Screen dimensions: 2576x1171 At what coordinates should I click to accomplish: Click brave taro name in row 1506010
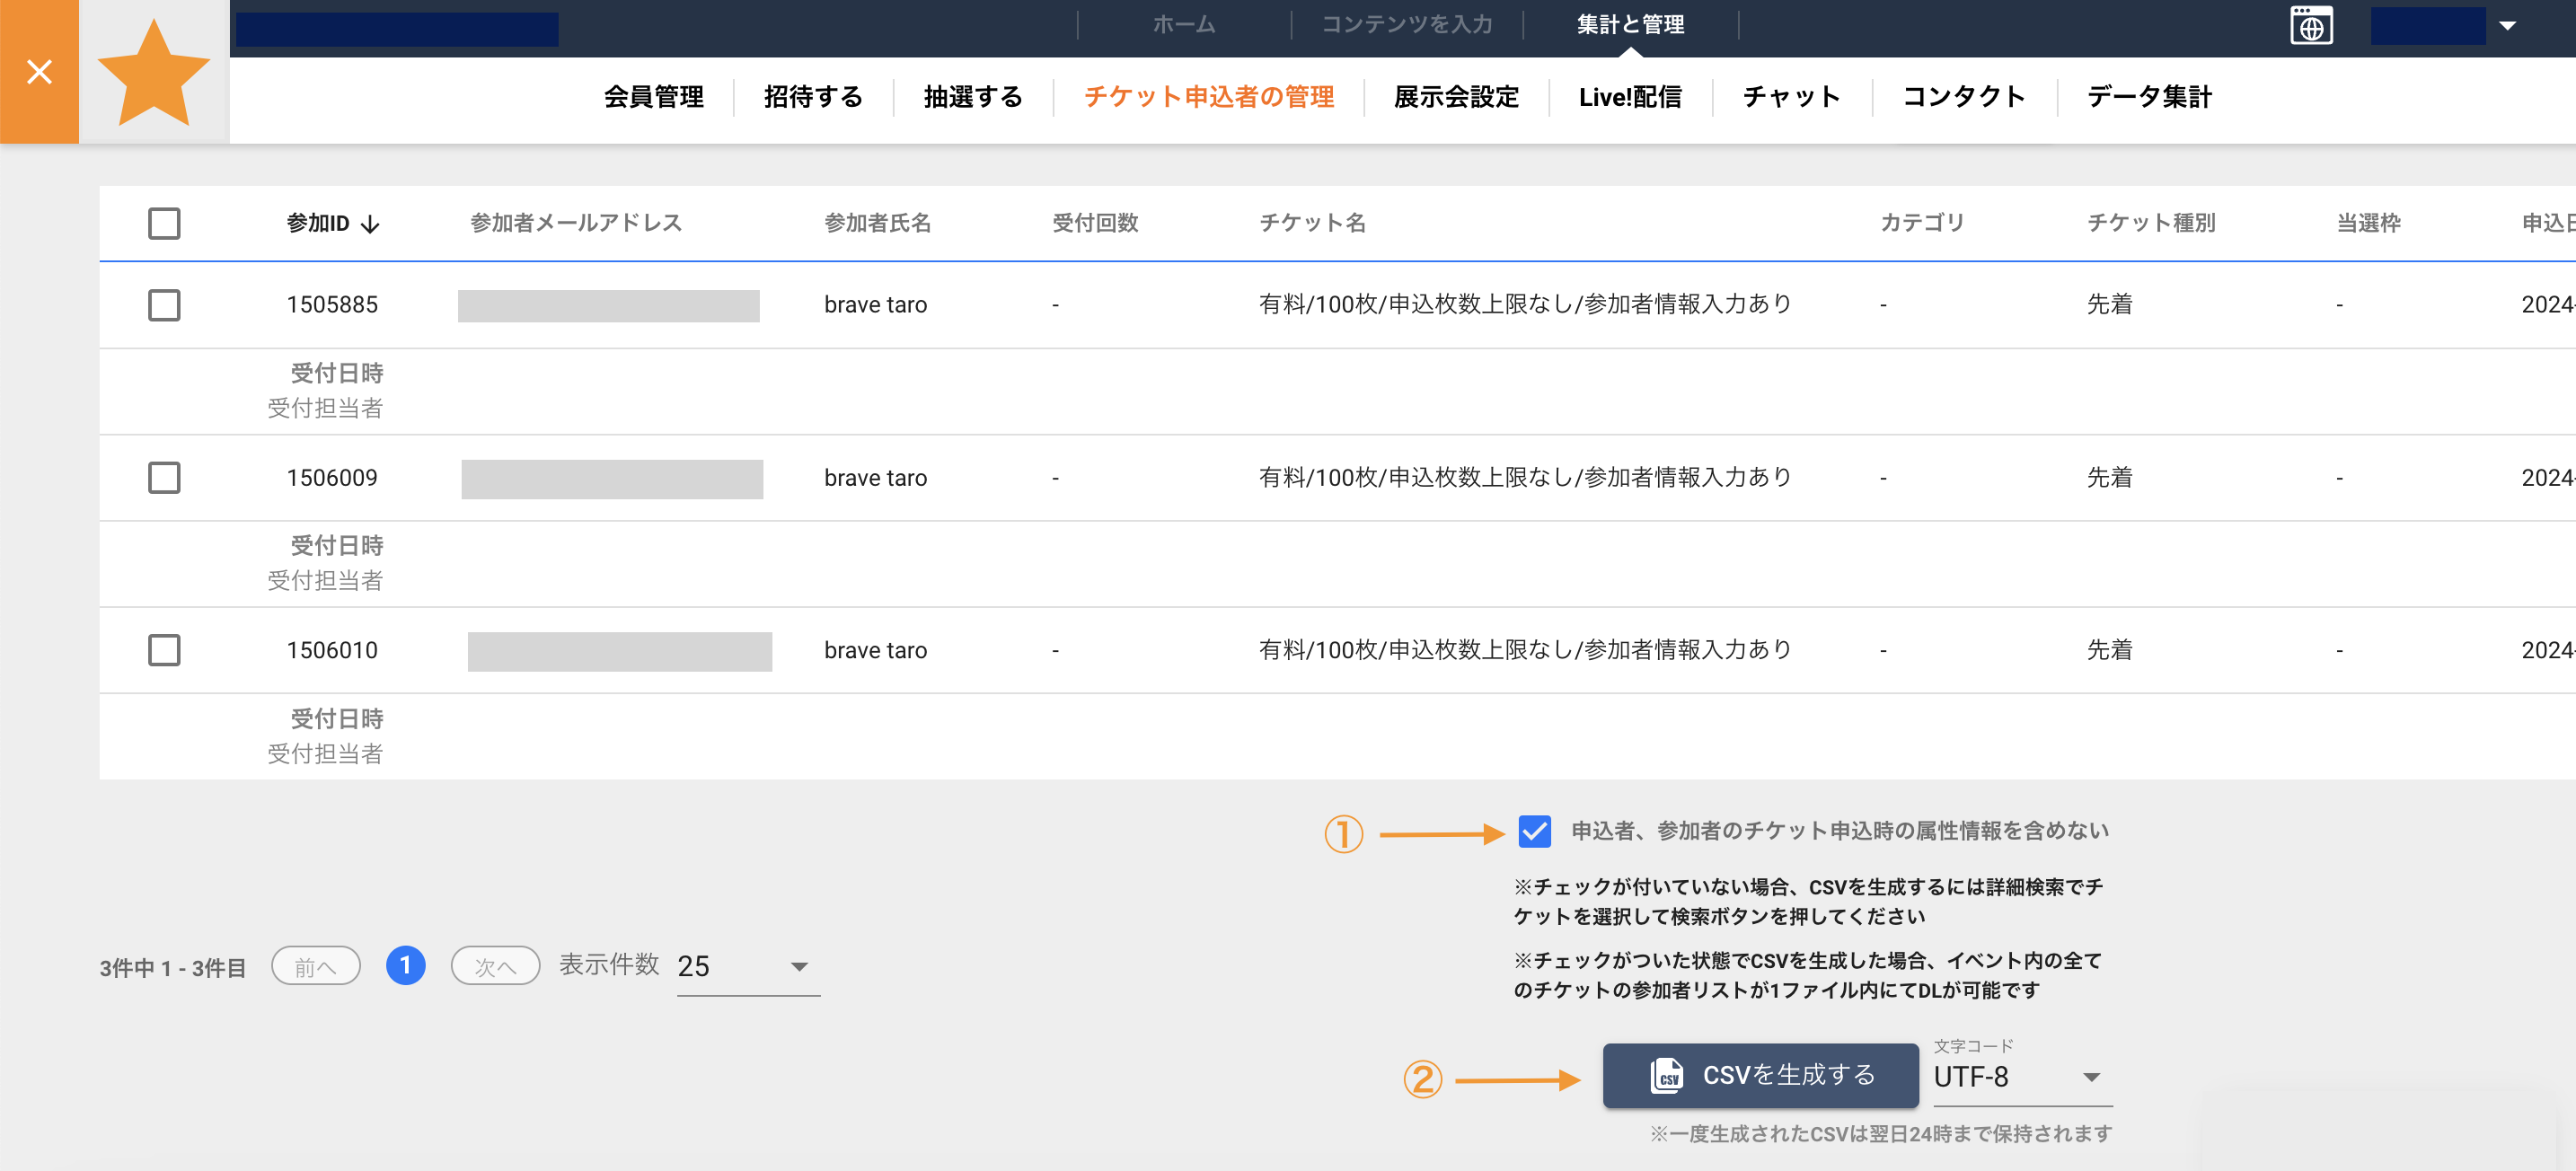pos(875,650)
